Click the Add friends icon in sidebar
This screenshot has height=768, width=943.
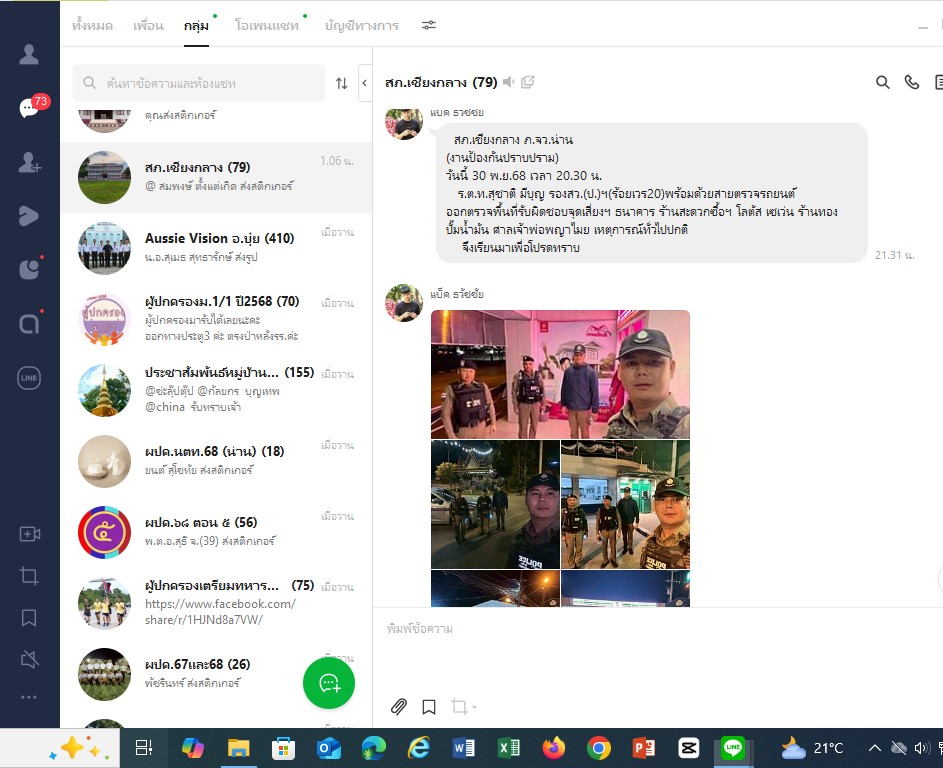[x=29, y=162]
